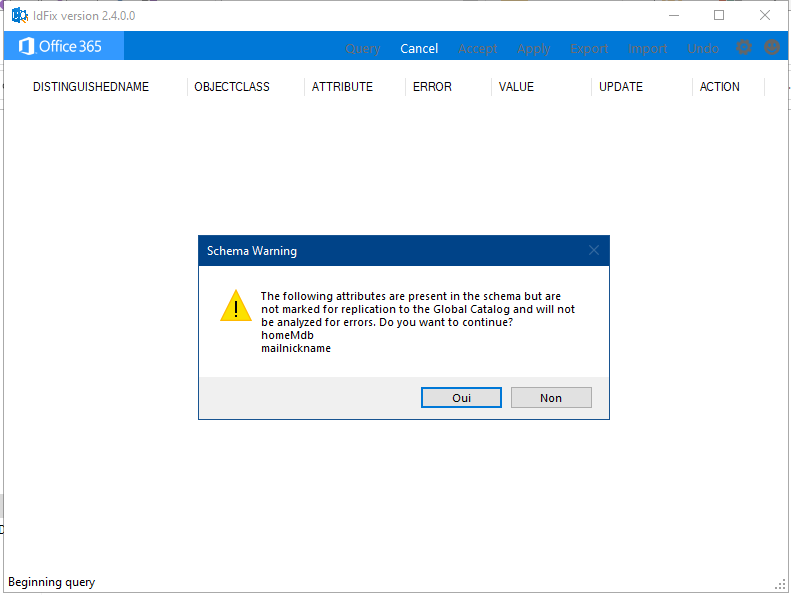Click the Undo menu item
The width and height of the screenshot is (791, 595).
(703, 48)
